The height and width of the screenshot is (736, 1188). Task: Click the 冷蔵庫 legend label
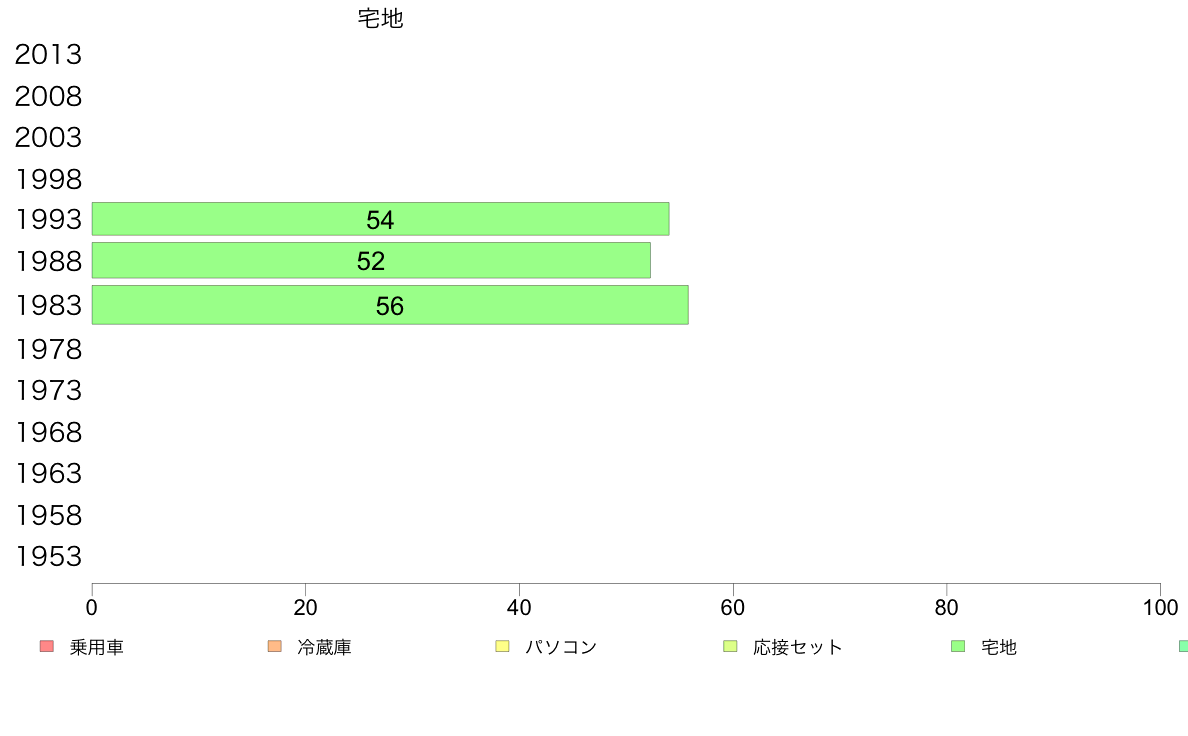[324, 647]
